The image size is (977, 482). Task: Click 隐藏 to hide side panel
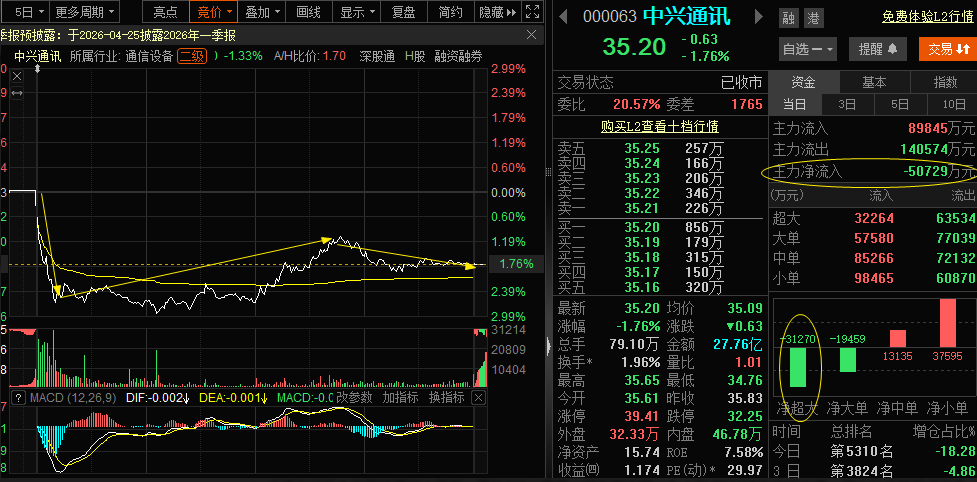[497, 11]
